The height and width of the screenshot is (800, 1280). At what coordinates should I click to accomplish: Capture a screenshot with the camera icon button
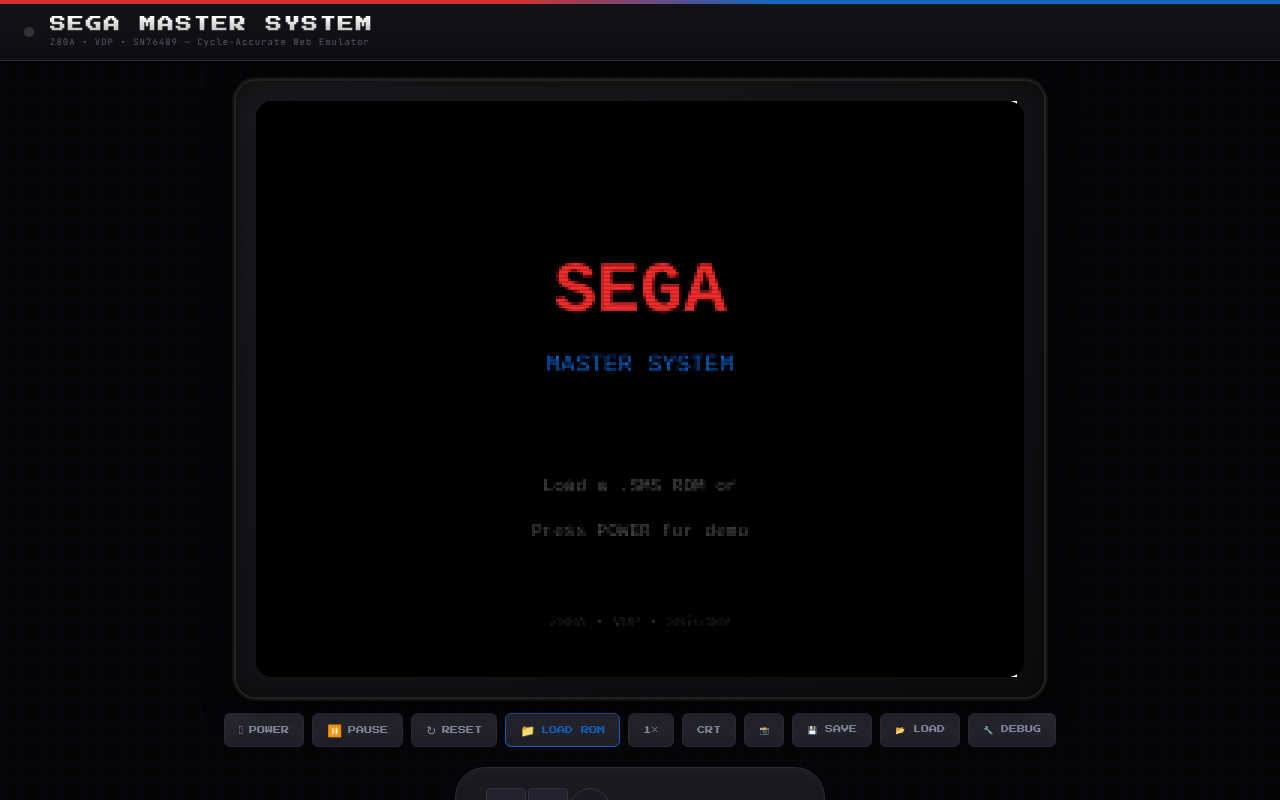(x=764, y=730)
